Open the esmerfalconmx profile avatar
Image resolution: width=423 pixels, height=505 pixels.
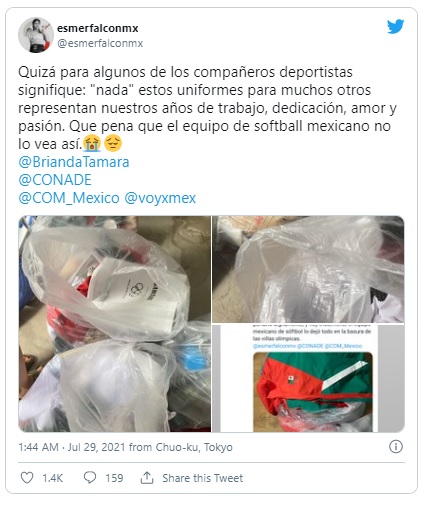(x=36, y=35)
